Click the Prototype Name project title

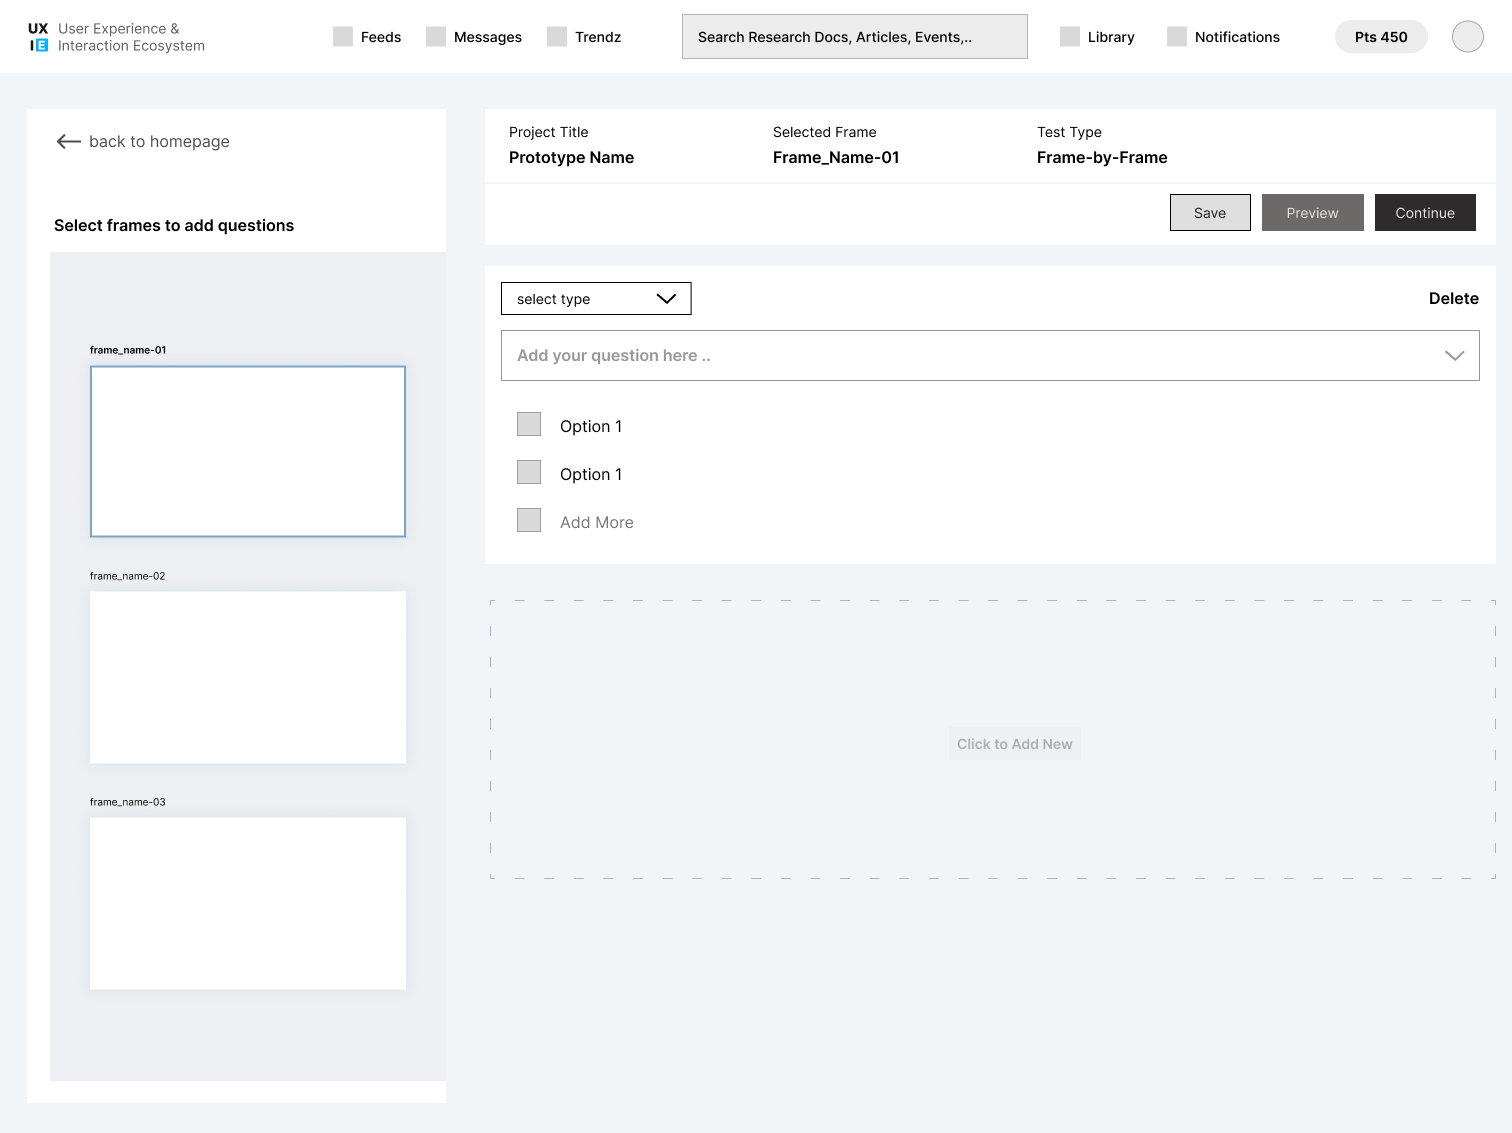tap(571, 158)
